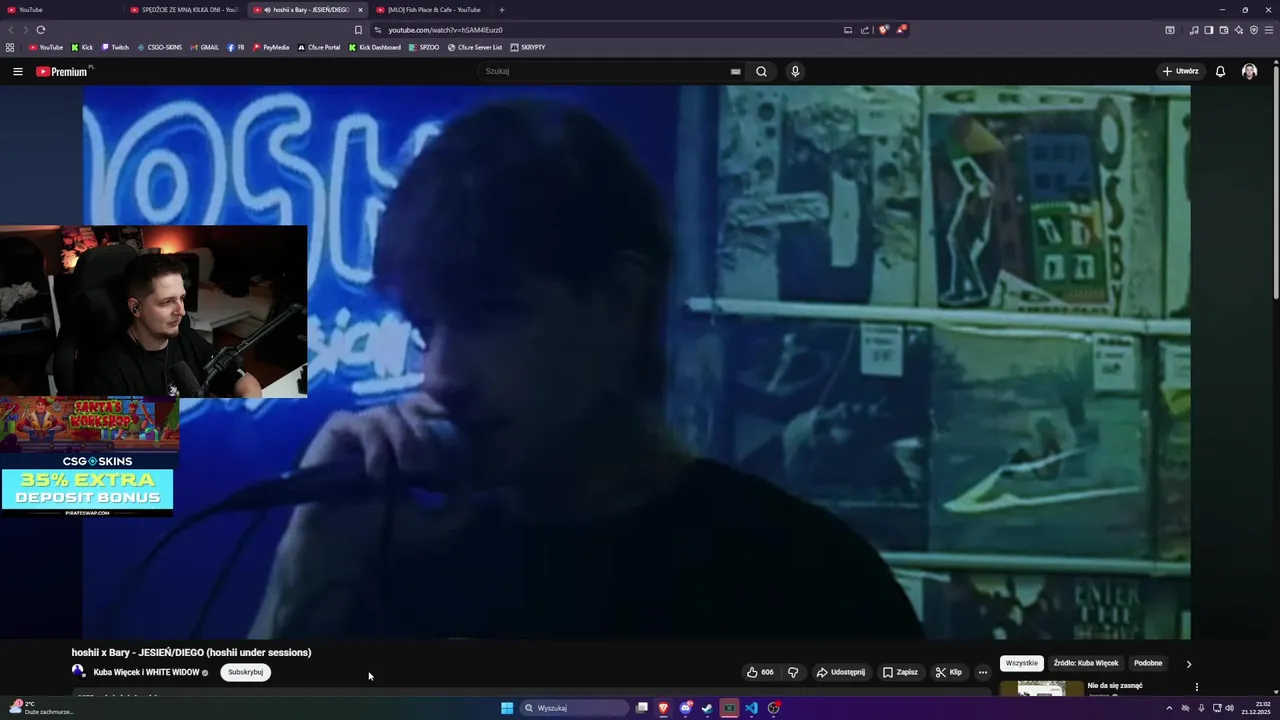Open the browser wallet icon

[x=1223, y=30]
